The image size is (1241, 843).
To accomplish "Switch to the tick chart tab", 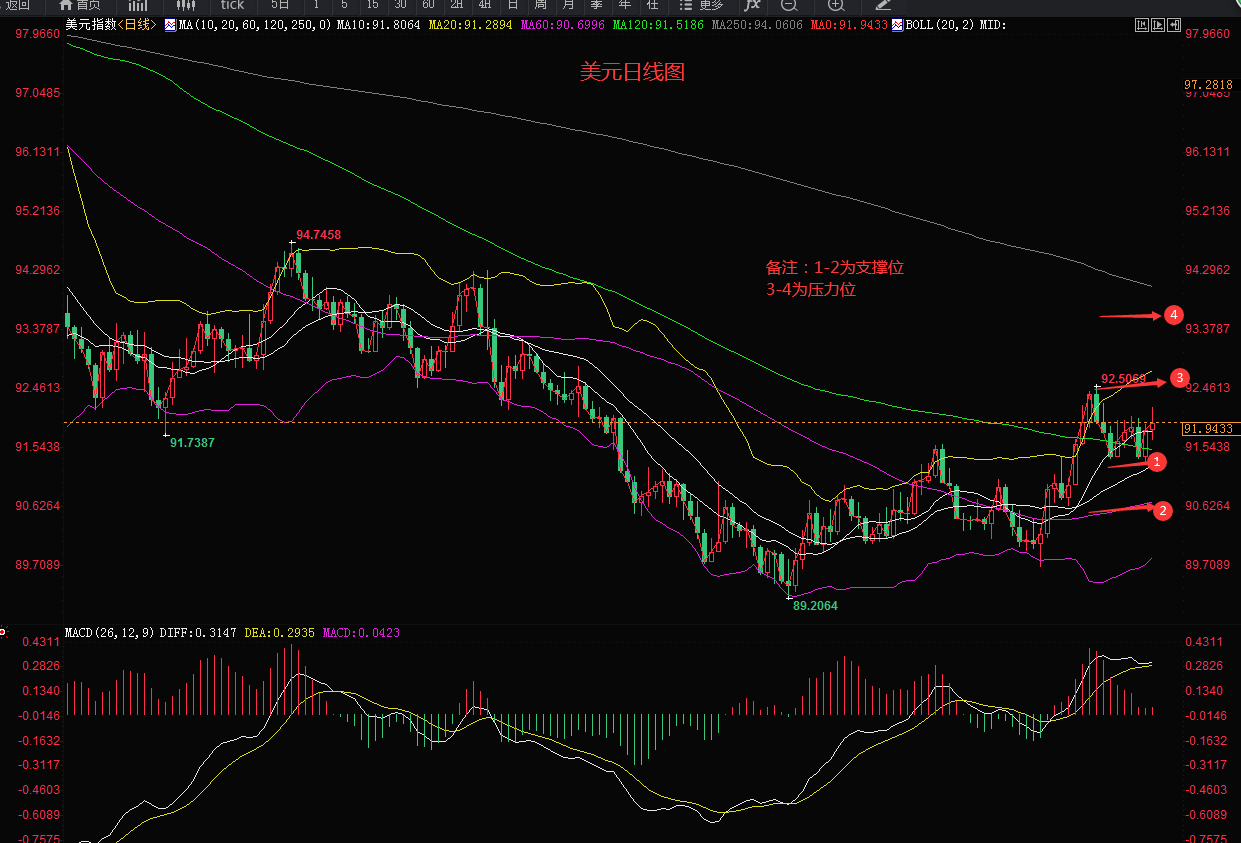I will pyautogui.click(x=232, y=5).
